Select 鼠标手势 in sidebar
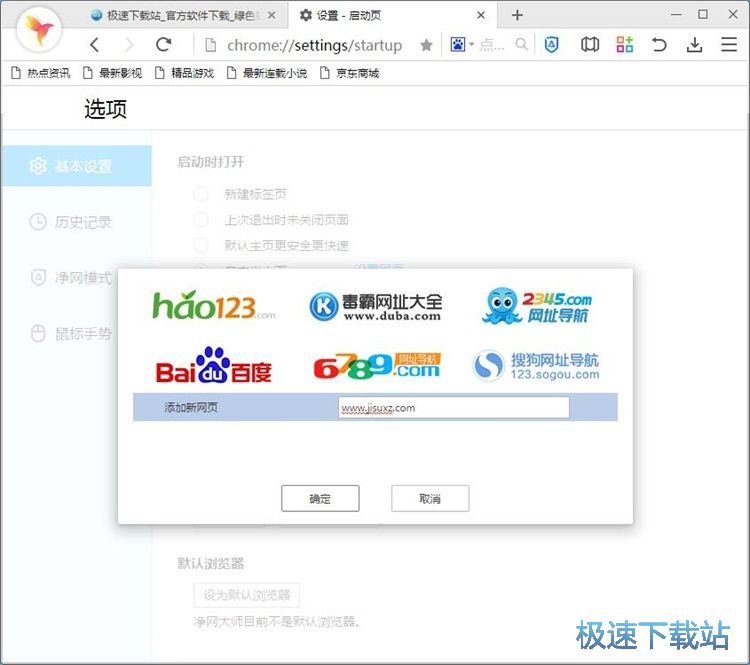 (x=71, y=333)
